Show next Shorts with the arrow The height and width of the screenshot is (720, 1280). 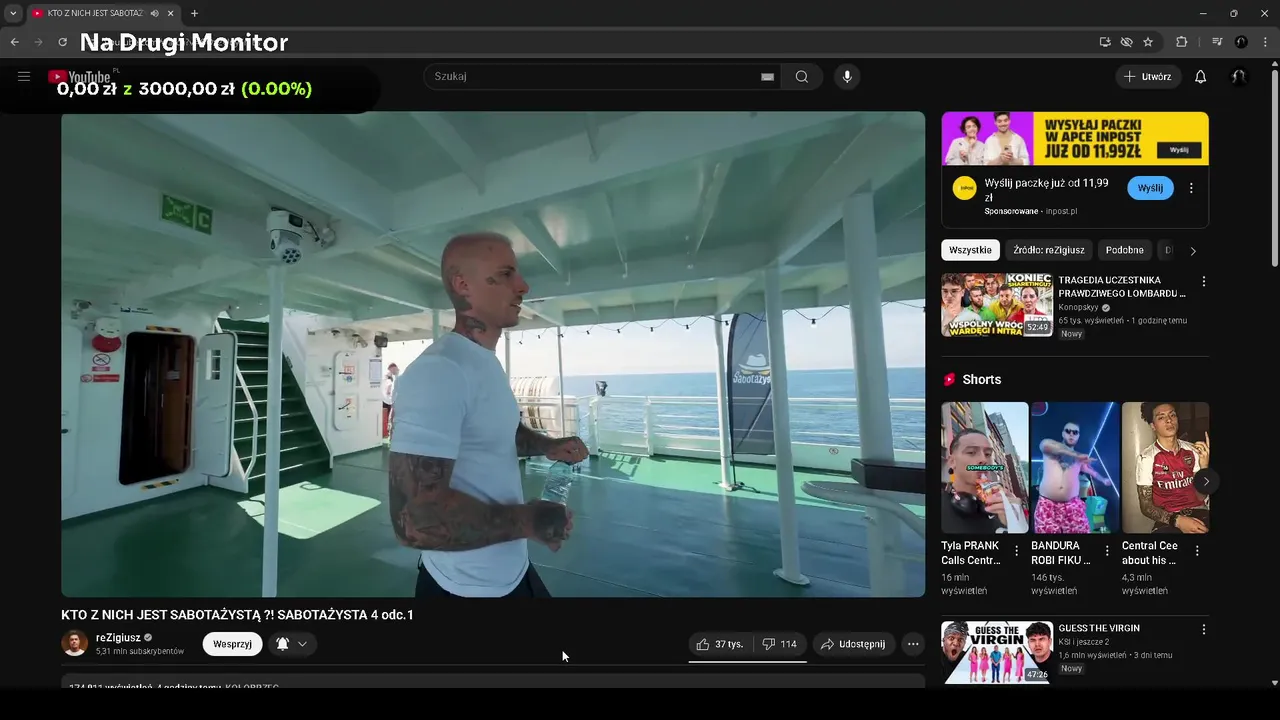click(x=1206, y=481)
